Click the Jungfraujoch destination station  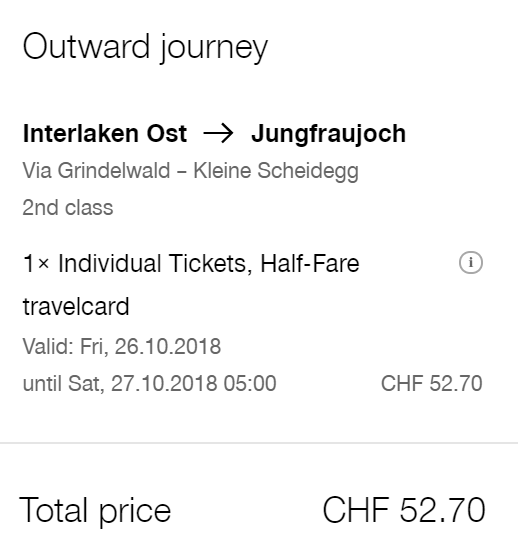(329, 133)
